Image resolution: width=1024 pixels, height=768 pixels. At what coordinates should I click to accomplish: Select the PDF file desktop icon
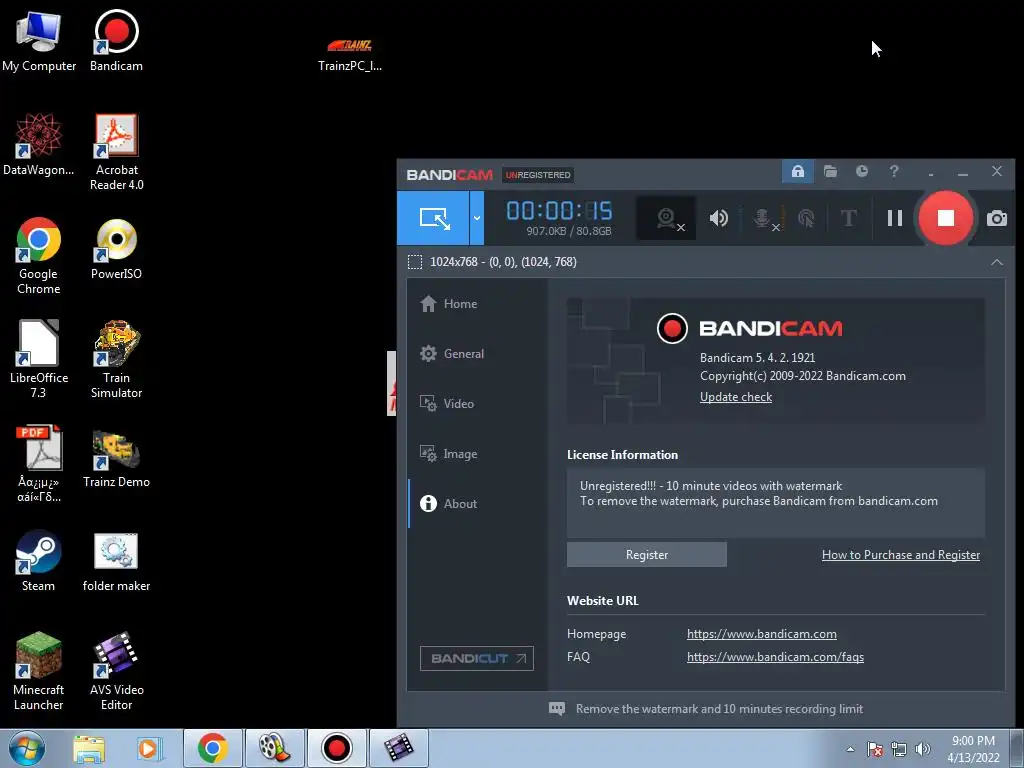pyautogui.click(x=39, y=464)
